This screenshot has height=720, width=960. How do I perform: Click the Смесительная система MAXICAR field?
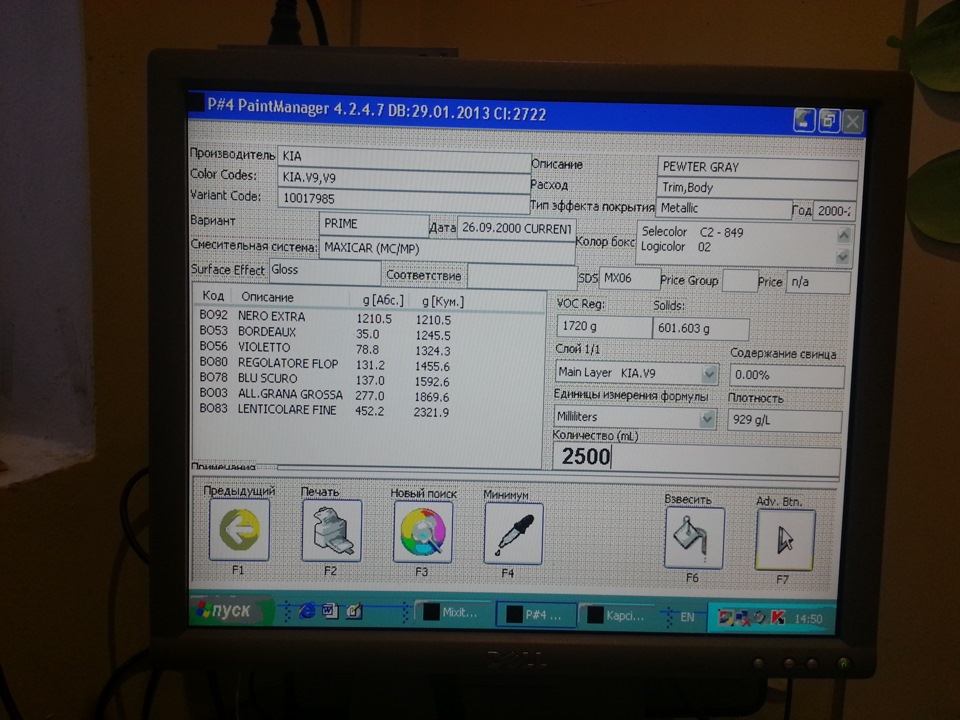446,249
